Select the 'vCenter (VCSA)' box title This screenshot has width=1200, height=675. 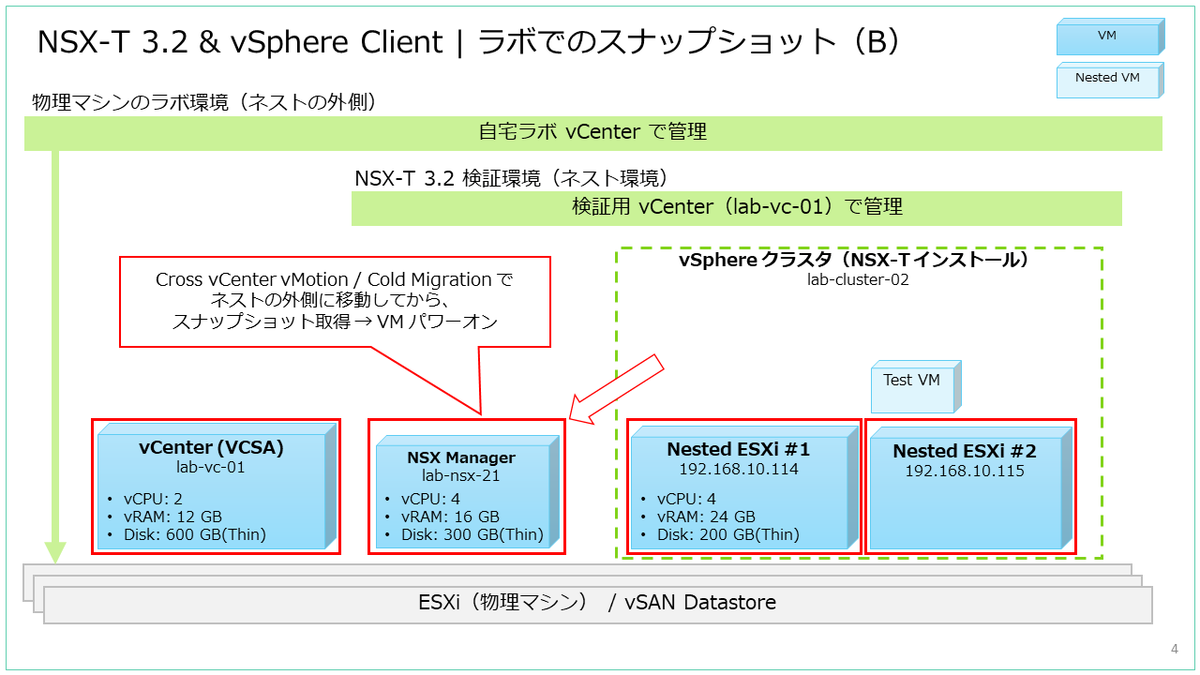pos(211,447)
